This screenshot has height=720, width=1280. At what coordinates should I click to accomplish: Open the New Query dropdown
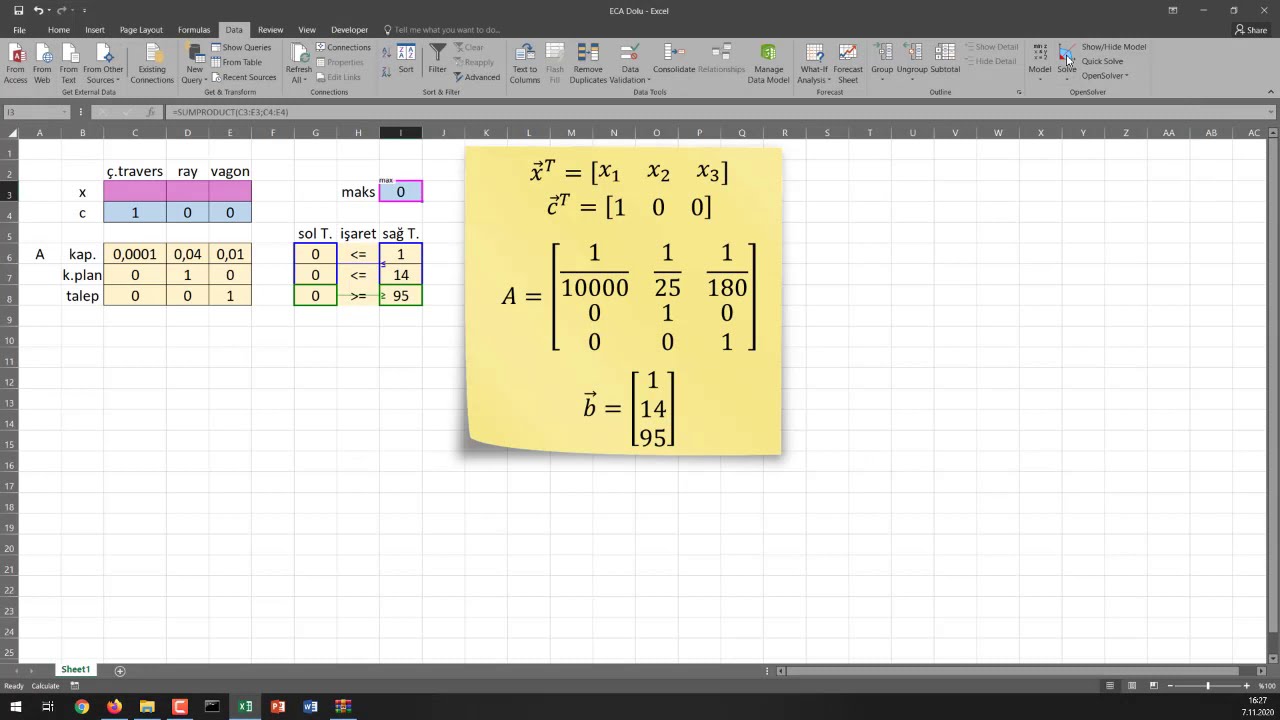coord(194,64)
